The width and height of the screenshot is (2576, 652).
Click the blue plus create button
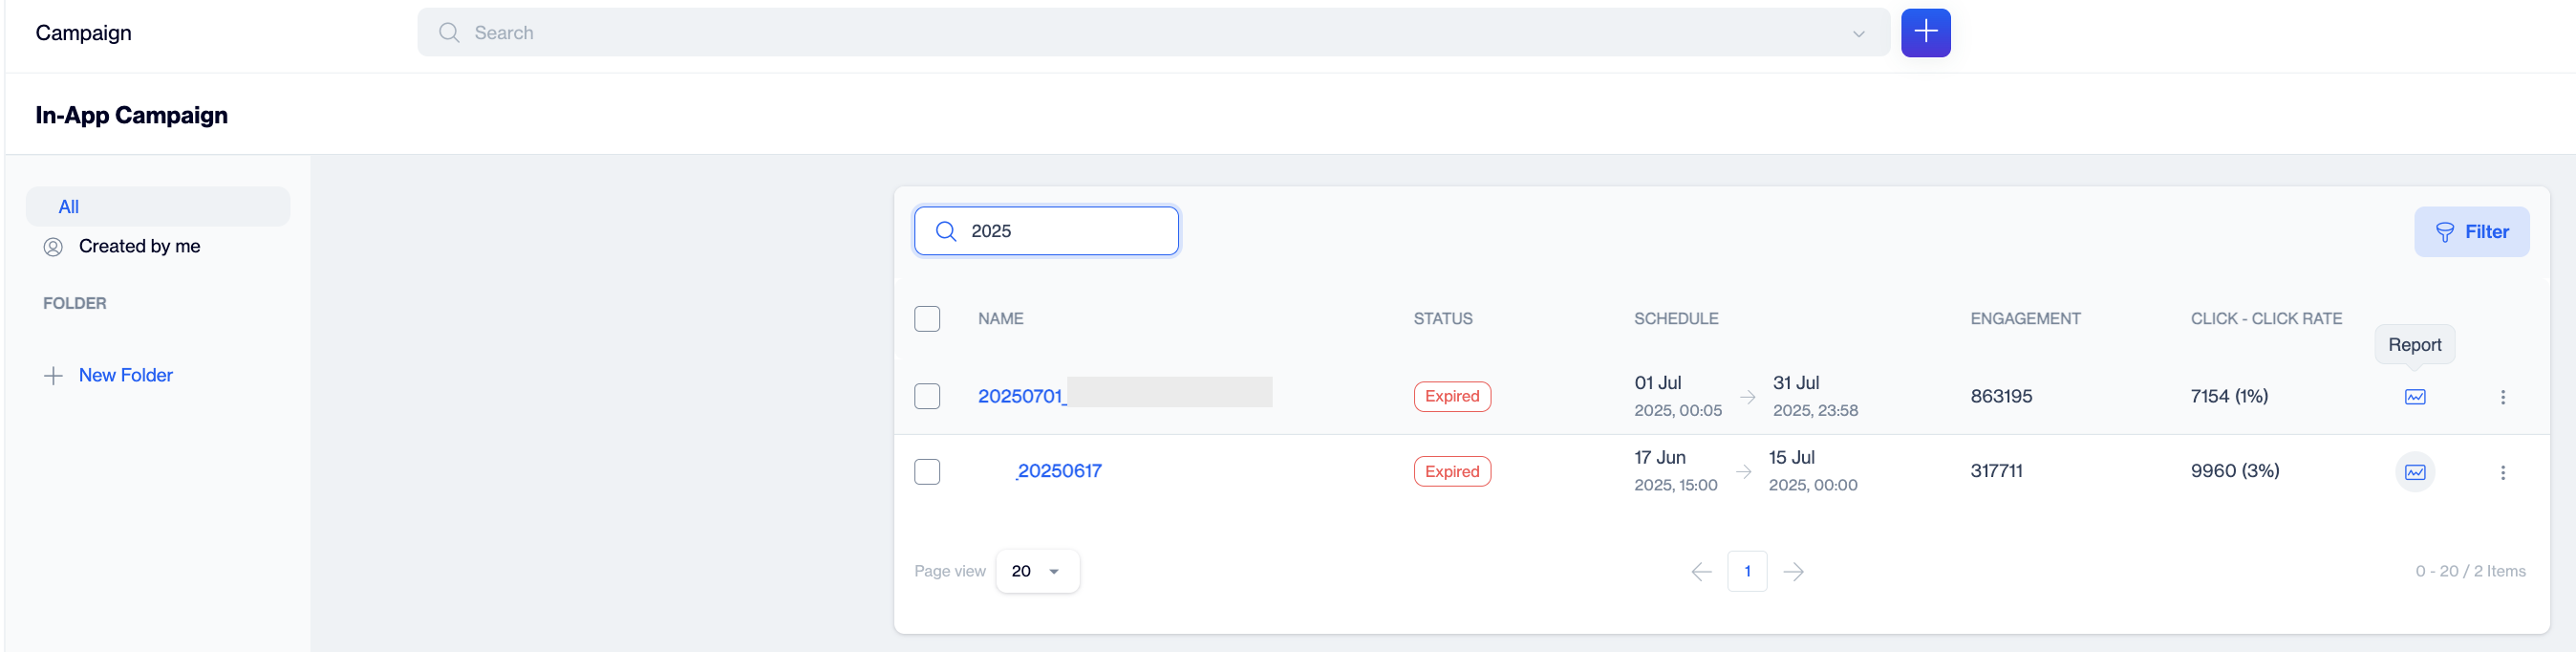click(1925, 33)
